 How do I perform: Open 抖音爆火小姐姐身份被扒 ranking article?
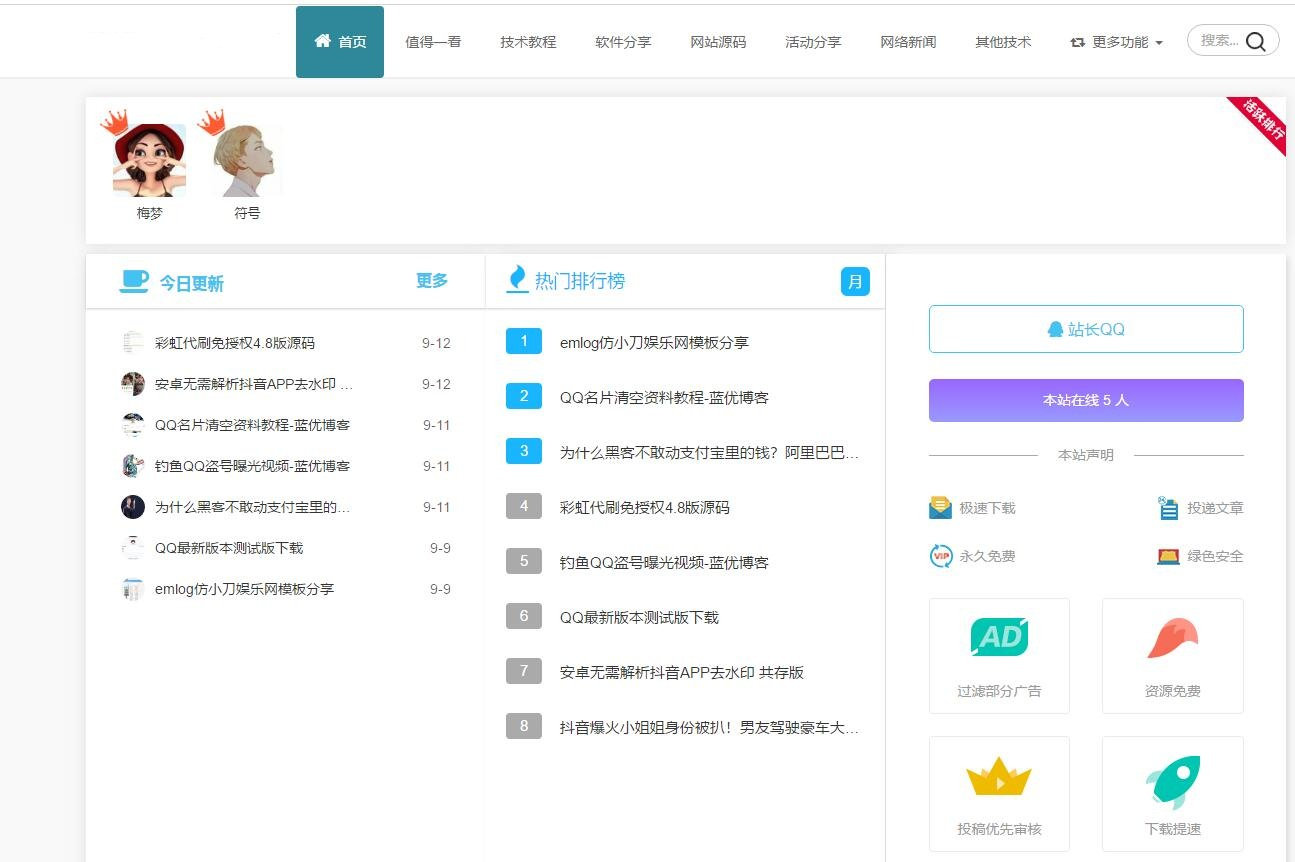tap(709, 727)
